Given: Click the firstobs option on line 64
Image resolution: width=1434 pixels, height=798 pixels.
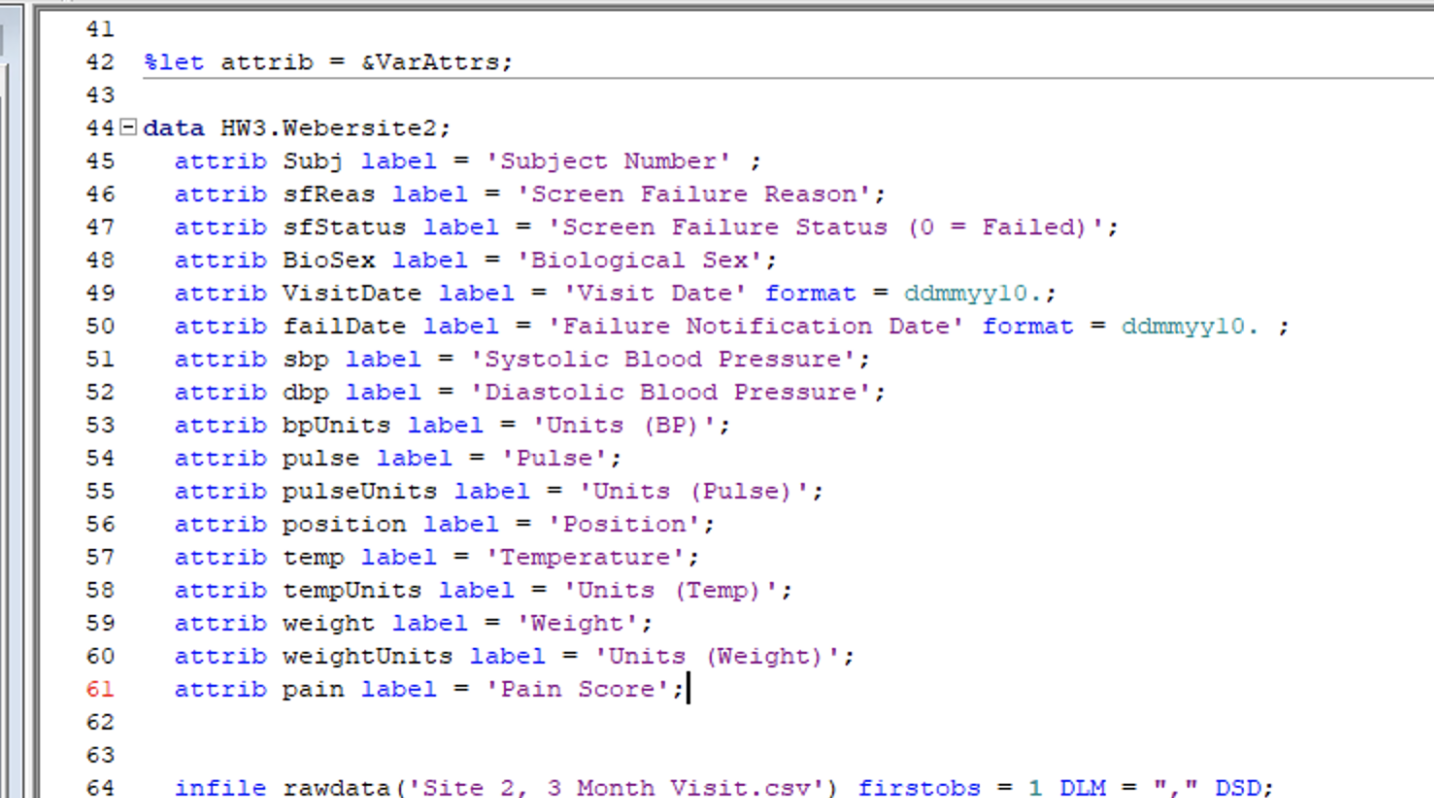Looking at the screenshot, I should coord(918,787).
